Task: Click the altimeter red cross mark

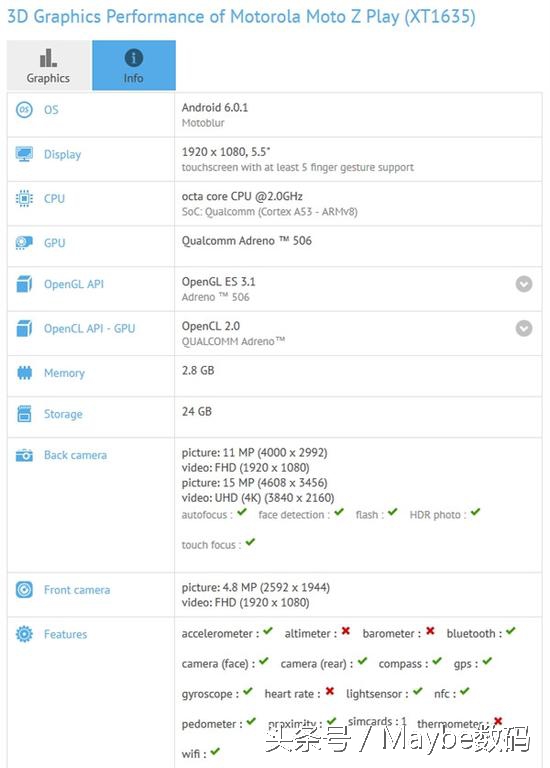Action: (346, 631)
